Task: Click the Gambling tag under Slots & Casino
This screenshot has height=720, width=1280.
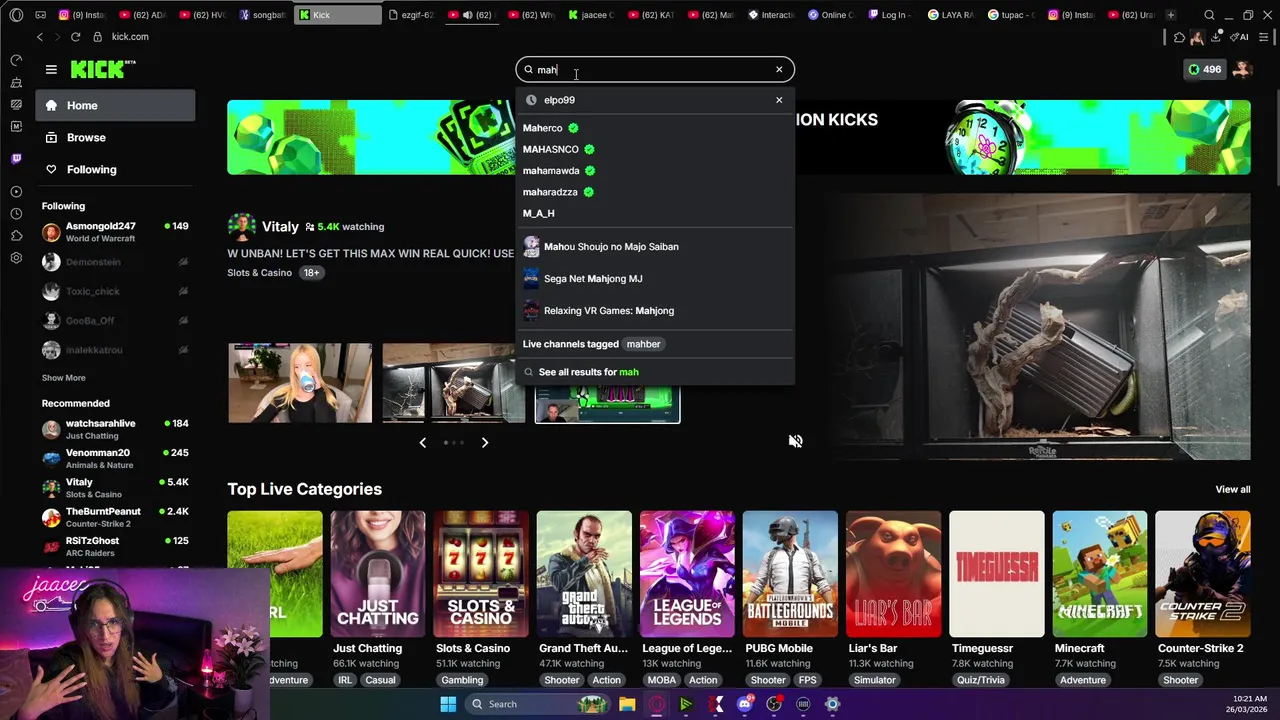Action: tap(462, 680)
